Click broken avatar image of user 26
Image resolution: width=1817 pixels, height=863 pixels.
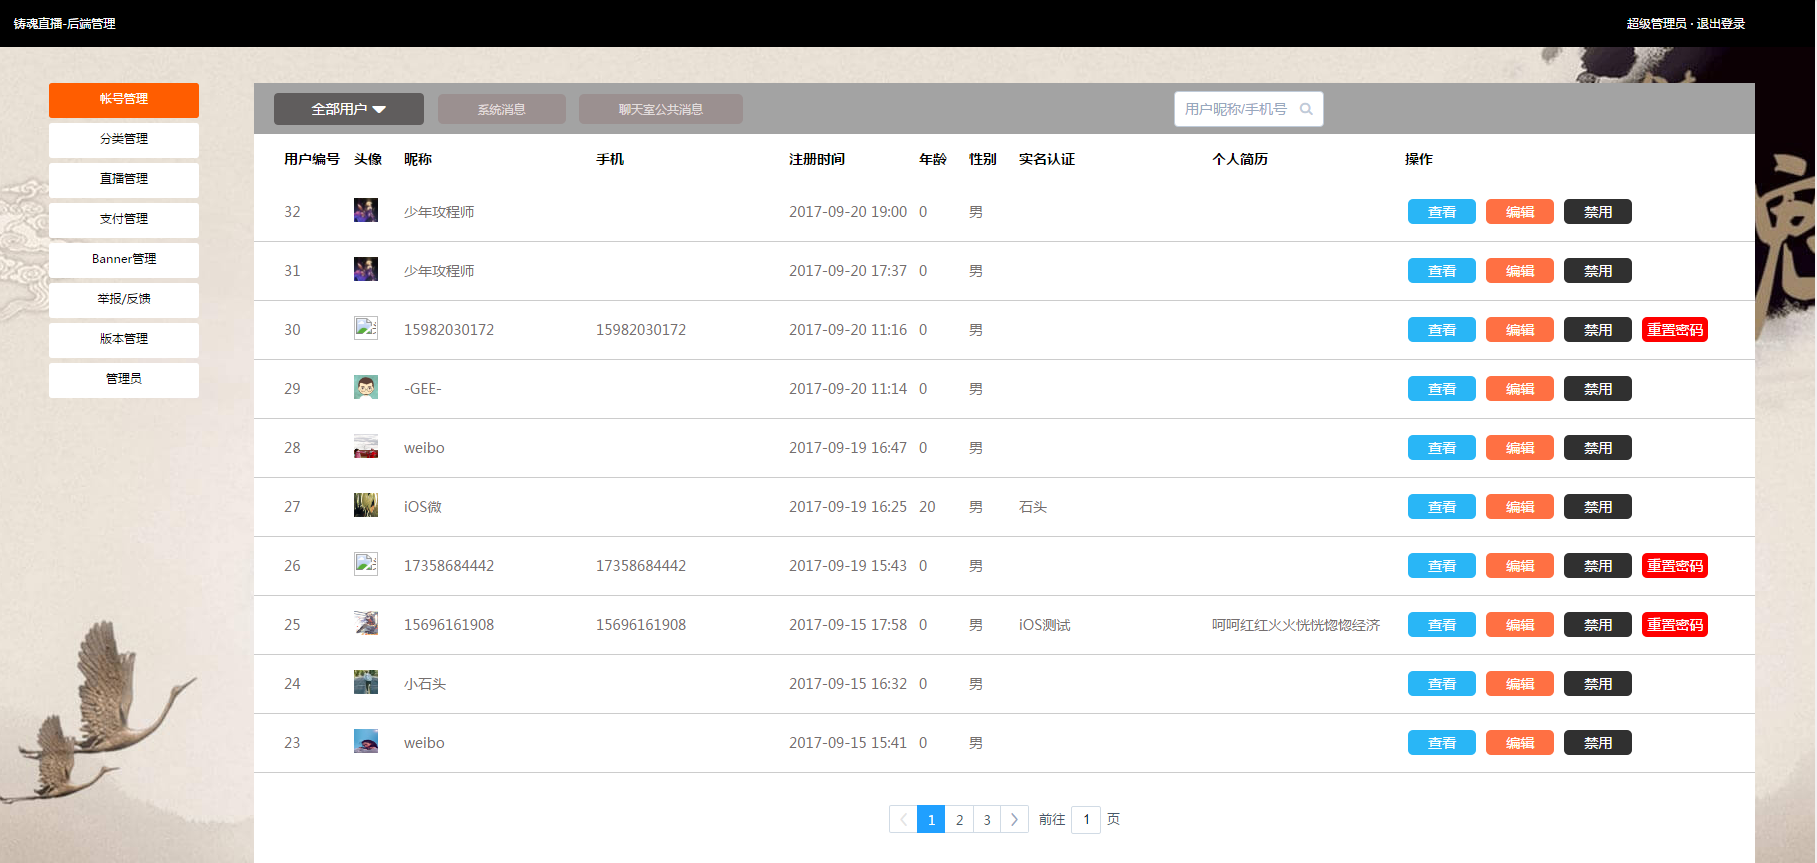[x=366, y=564]
